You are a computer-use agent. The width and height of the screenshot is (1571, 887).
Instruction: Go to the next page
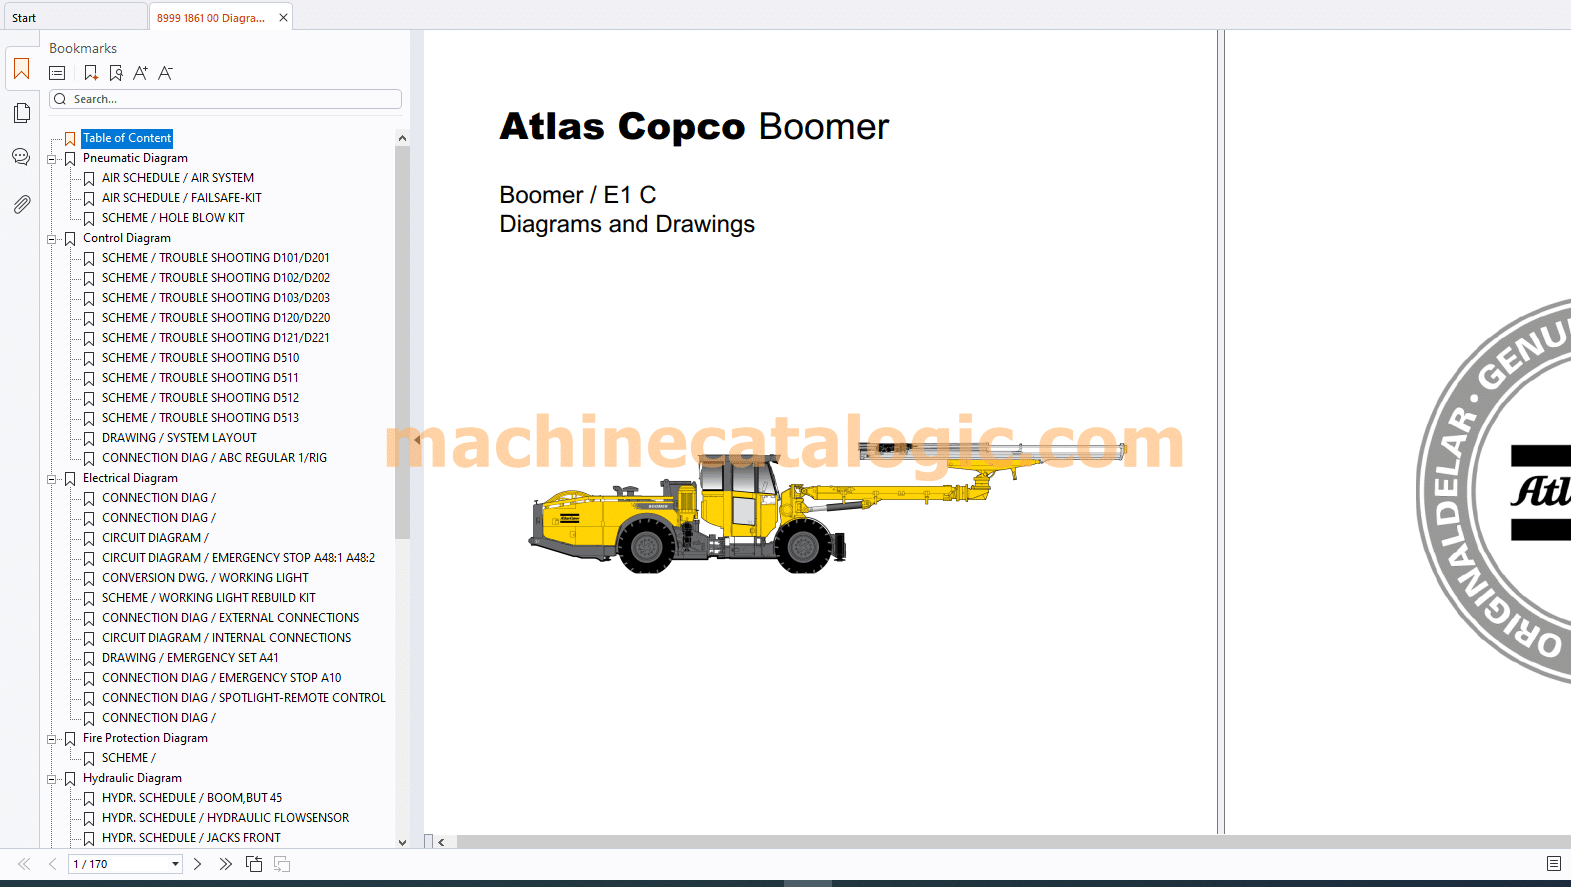click(197, 864)
